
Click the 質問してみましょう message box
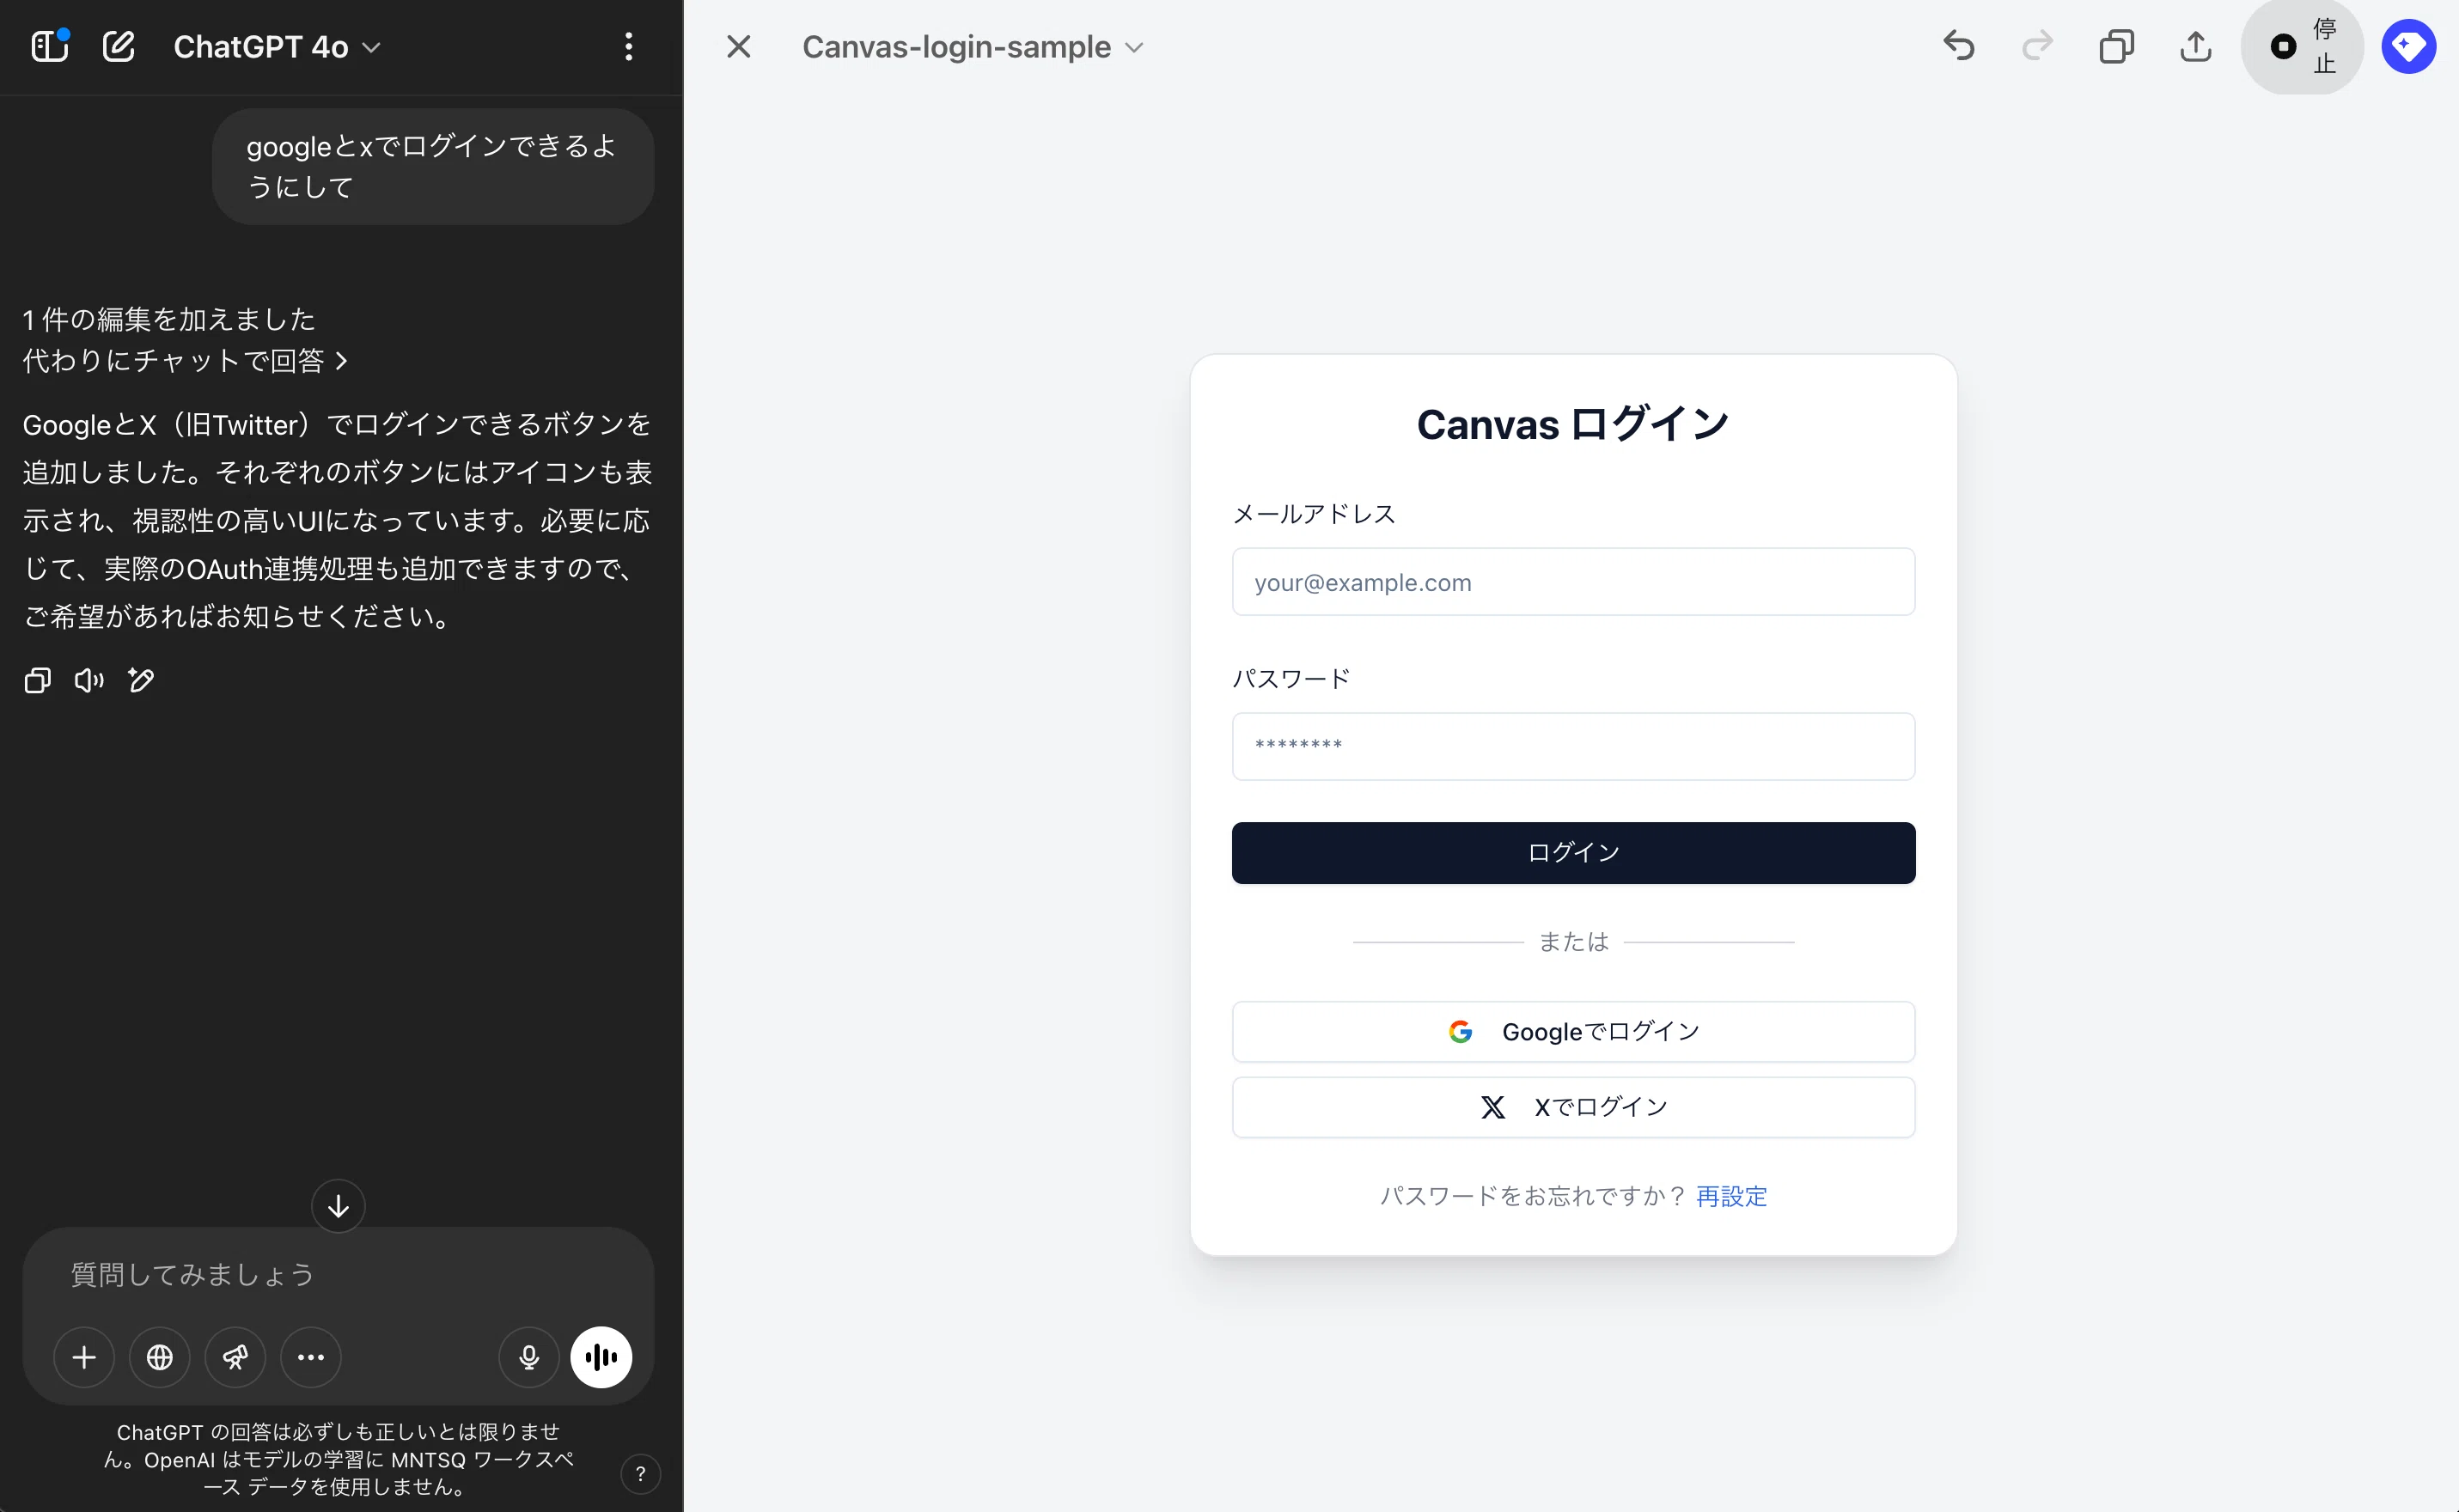(338, 1274)
